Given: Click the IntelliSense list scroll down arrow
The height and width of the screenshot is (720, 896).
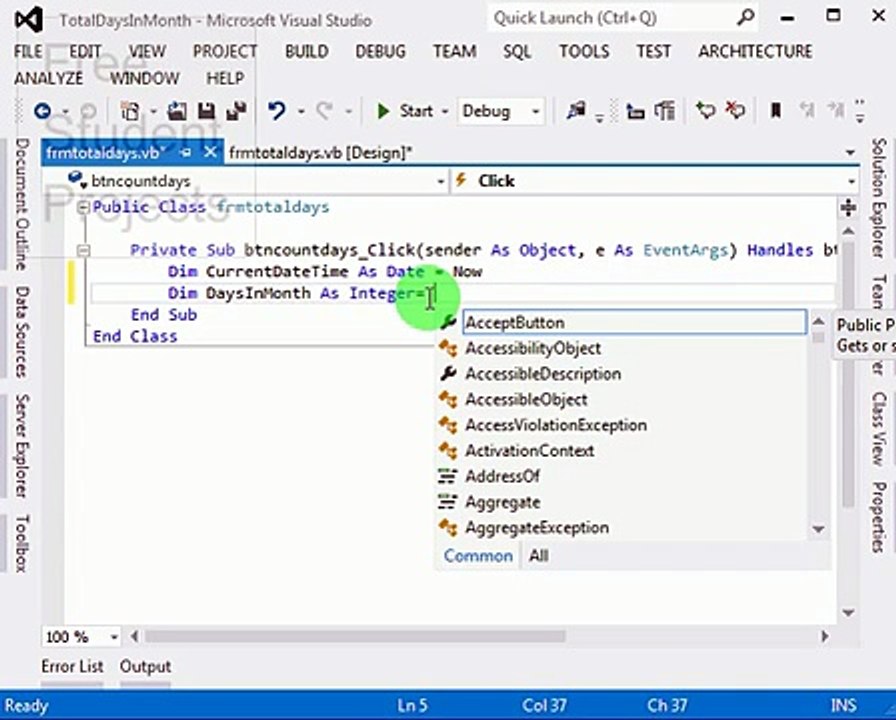Looking at the screenshot, I should (818, 530).
